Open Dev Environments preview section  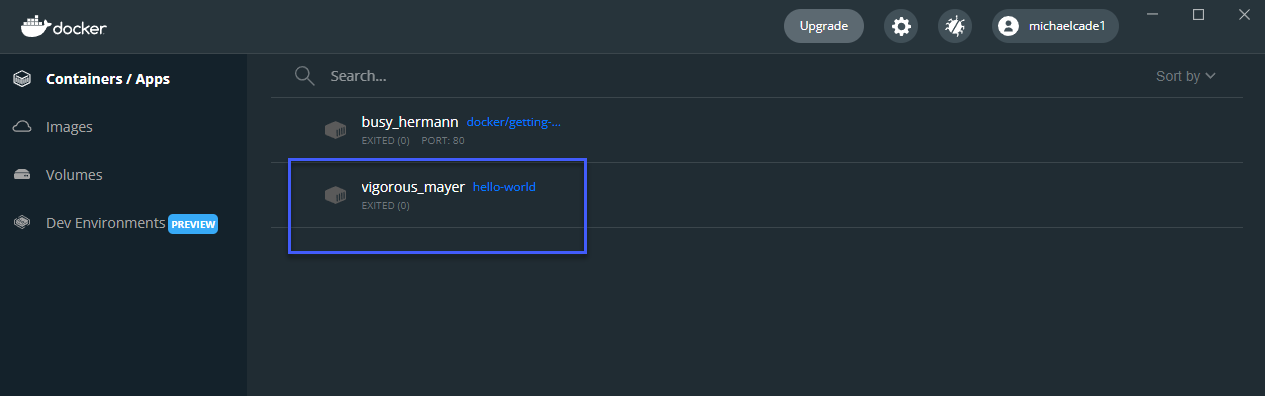[105, 223]
